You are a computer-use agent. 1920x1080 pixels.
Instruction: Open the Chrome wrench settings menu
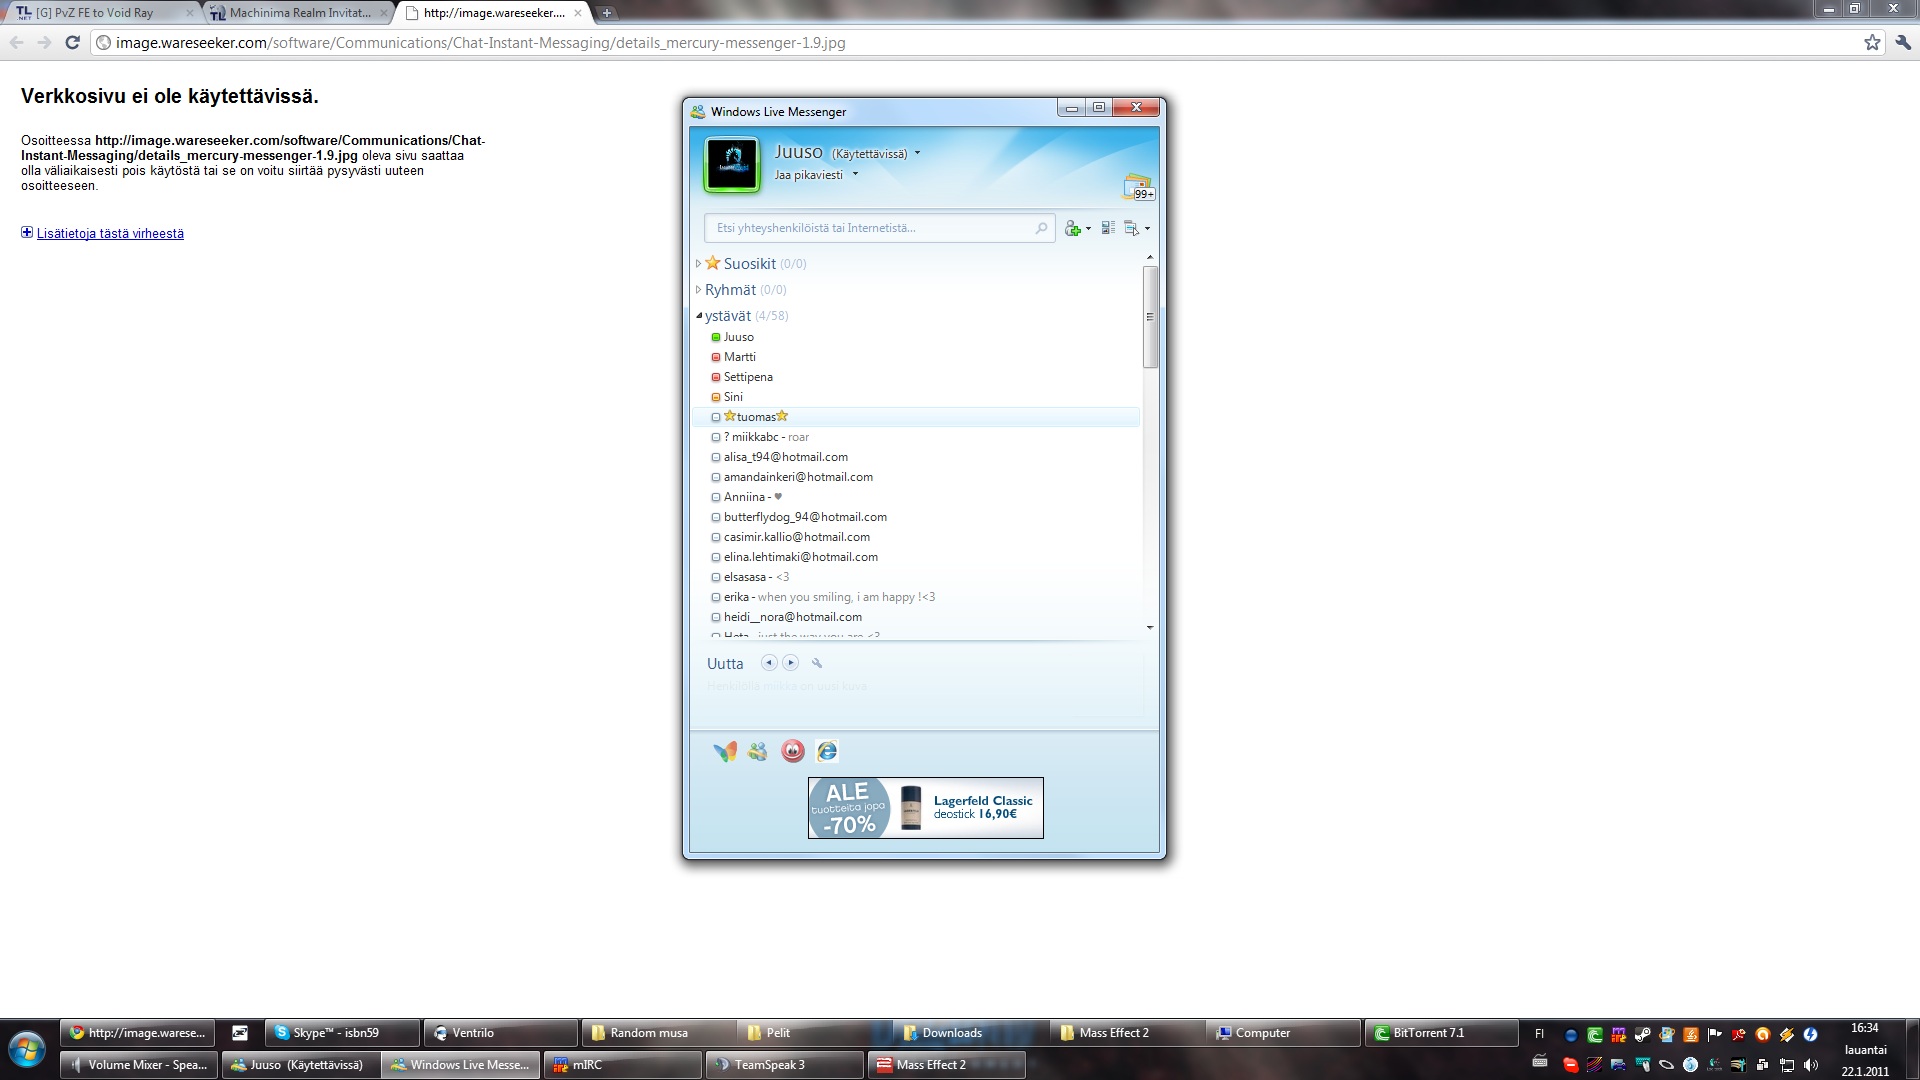click(x=1903, y=43)
